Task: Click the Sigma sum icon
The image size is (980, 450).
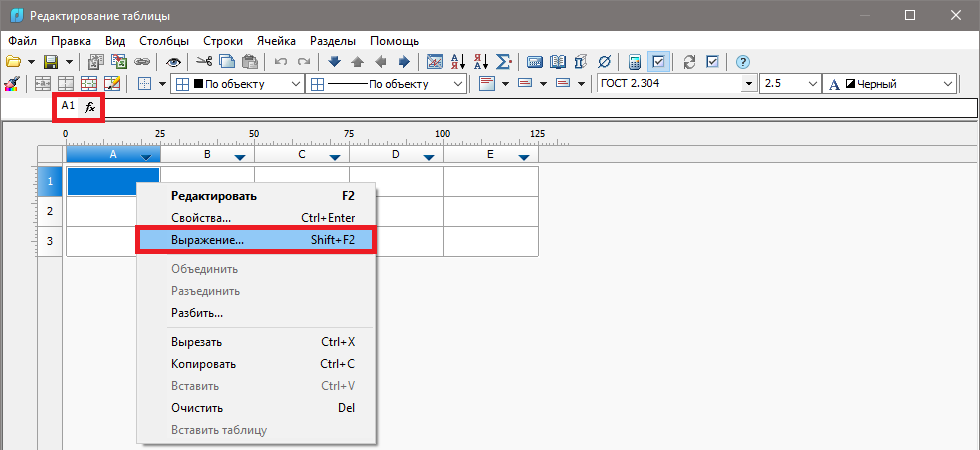Action: (x=503, y=62)
